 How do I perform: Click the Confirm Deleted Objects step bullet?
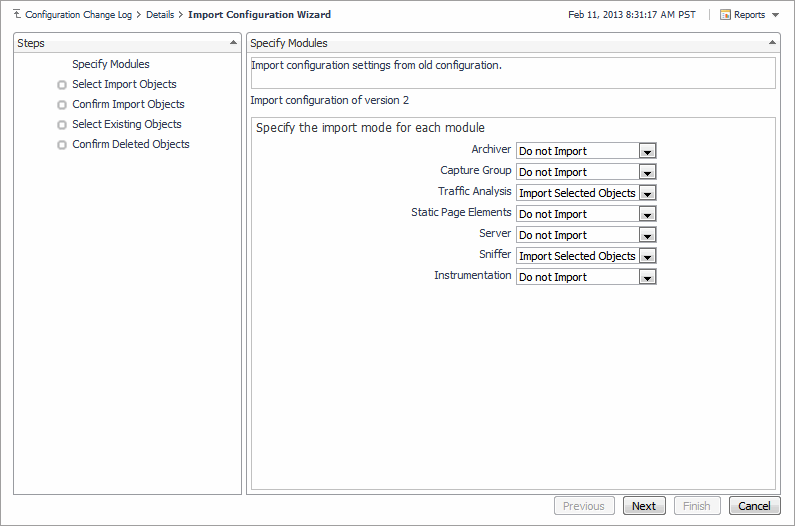click(62, 145)
